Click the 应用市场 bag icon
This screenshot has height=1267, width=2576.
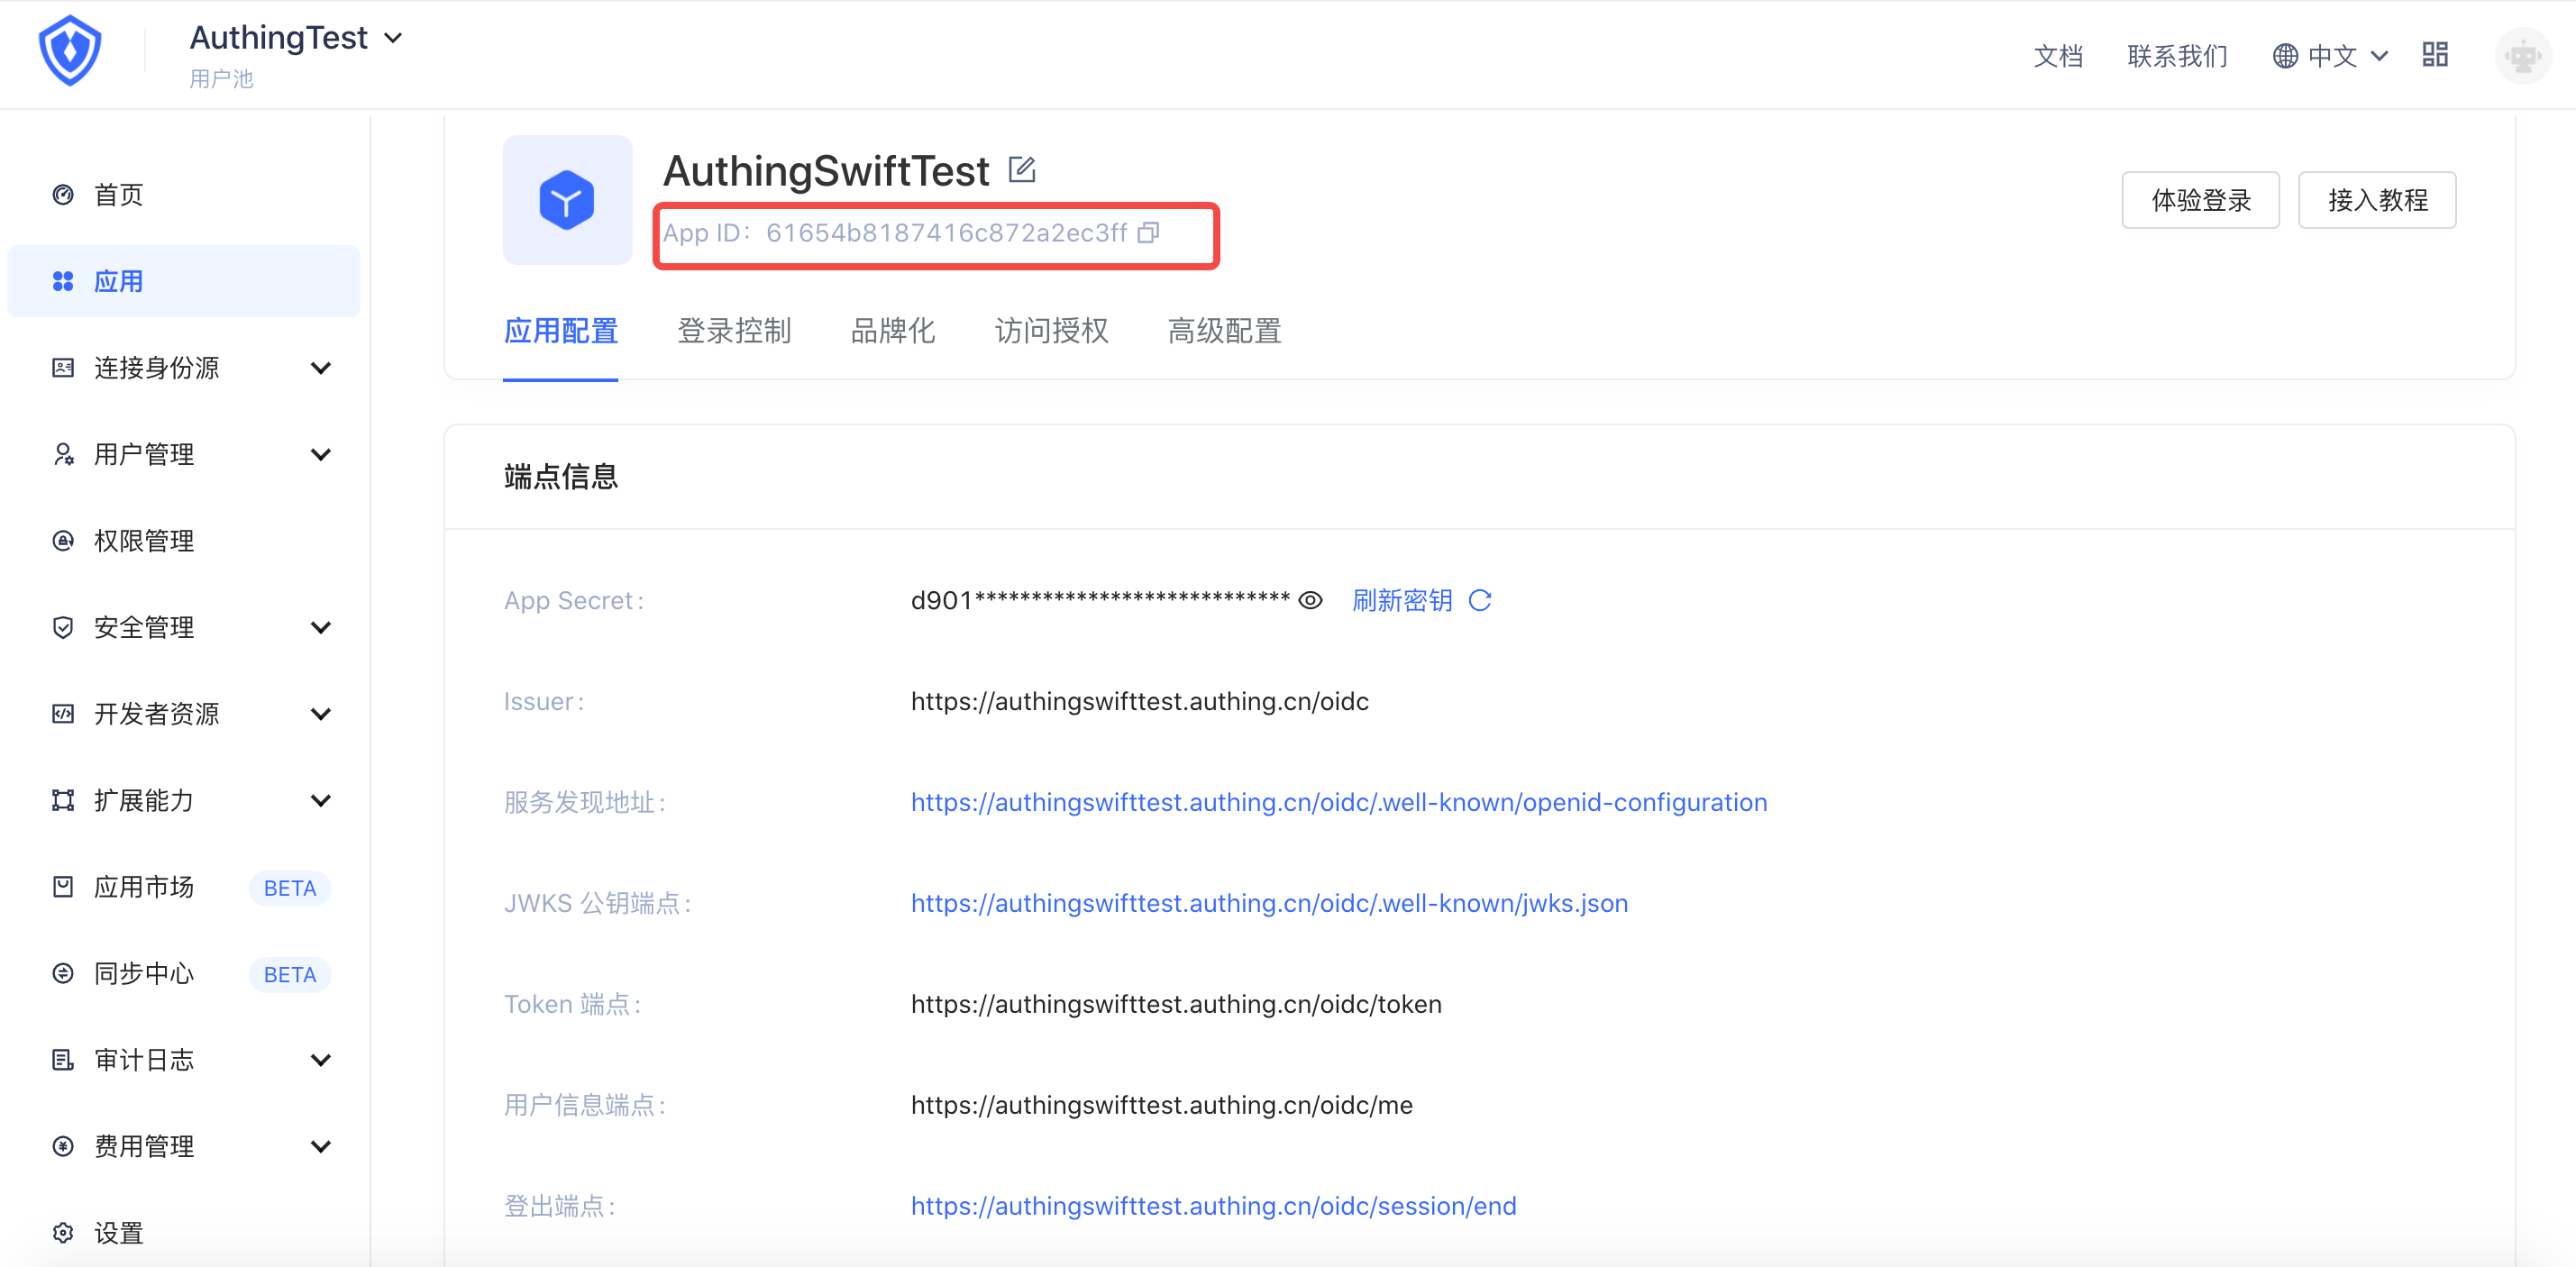click(x=63, y=887)
